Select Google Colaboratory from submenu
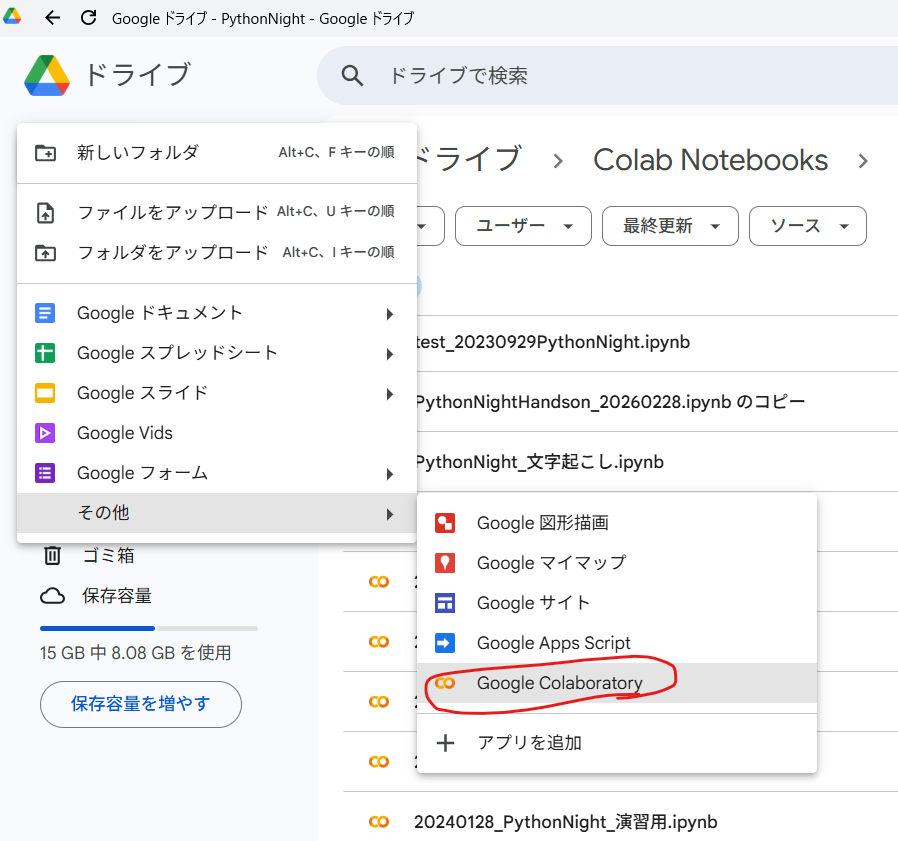This screenshot has width=898, height=841. [617, 683]
